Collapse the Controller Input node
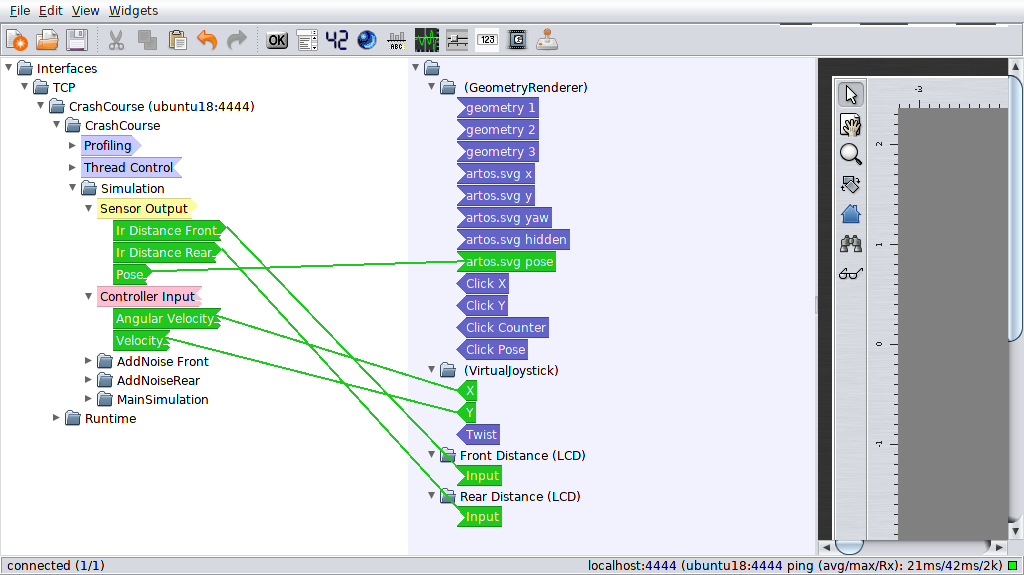This screenshot has width=1024, height=575. pos(89,296)
